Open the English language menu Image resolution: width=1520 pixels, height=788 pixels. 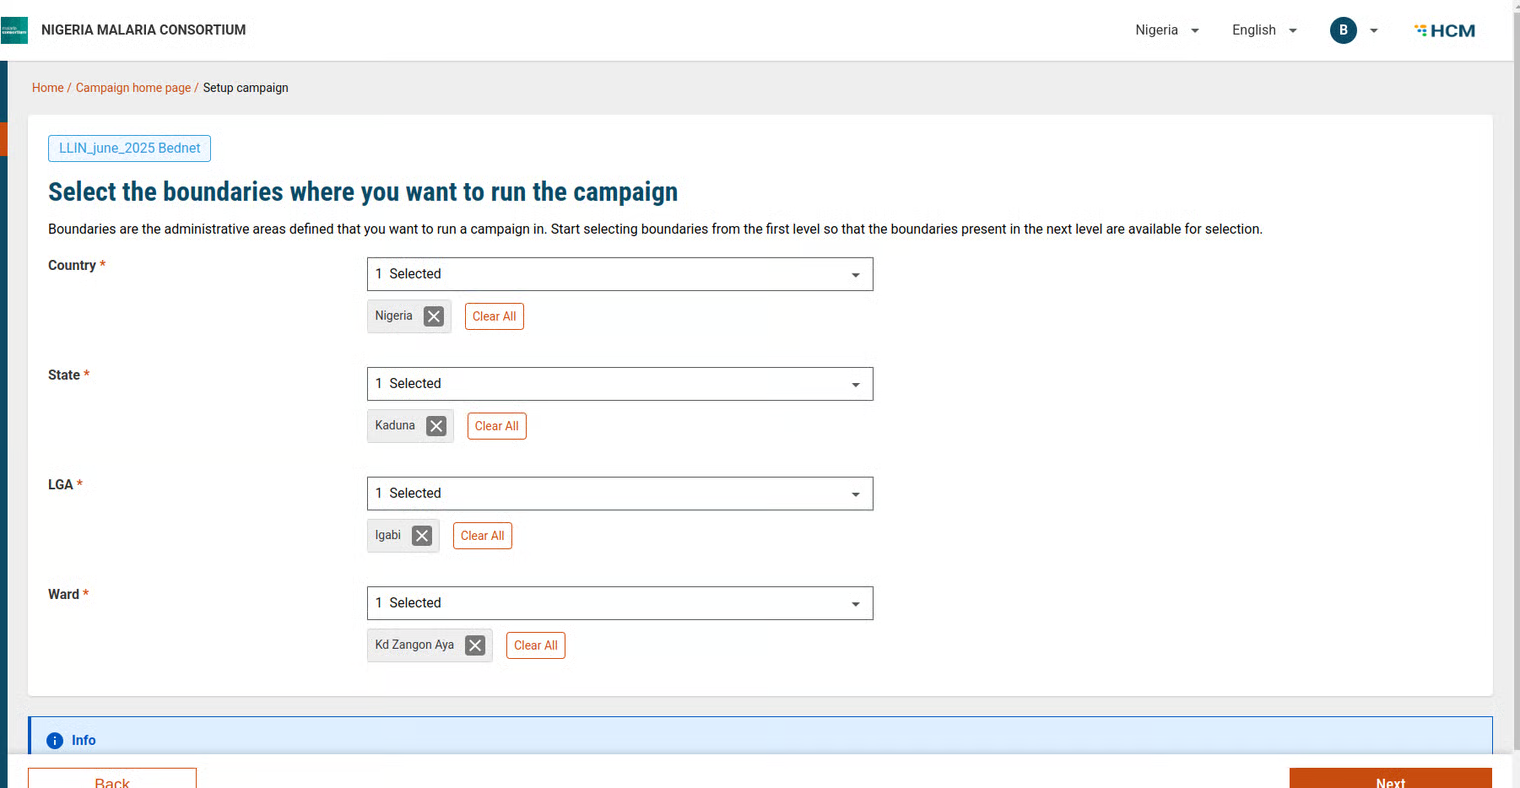click(1264, 30)
